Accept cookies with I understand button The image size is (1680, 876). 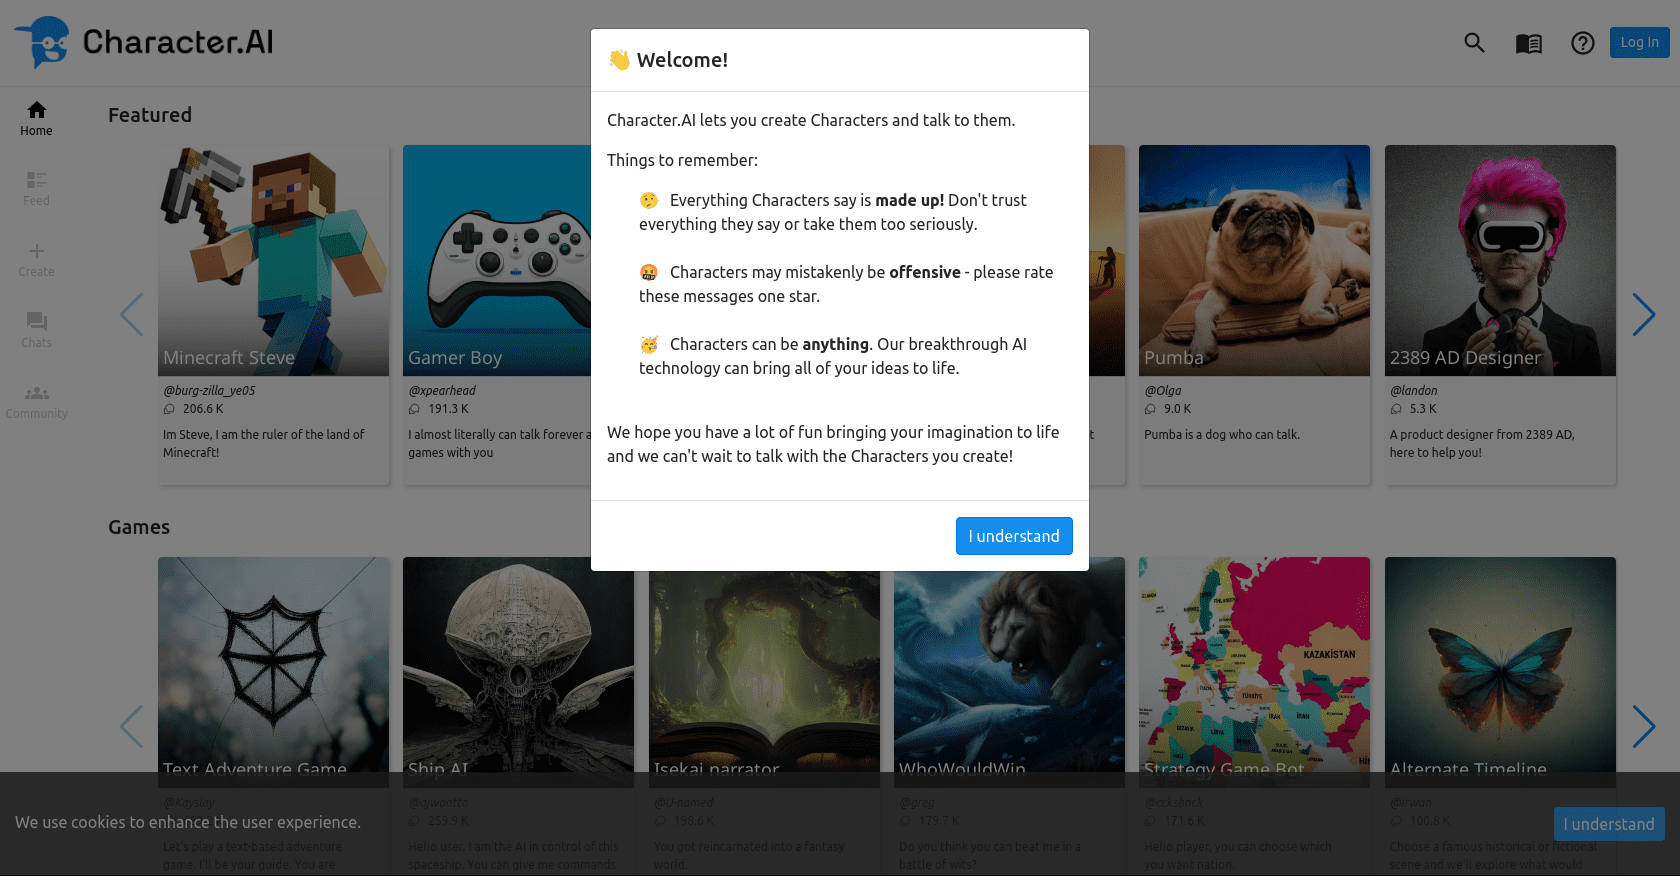pyautogui.click(x=1608, y=824)
